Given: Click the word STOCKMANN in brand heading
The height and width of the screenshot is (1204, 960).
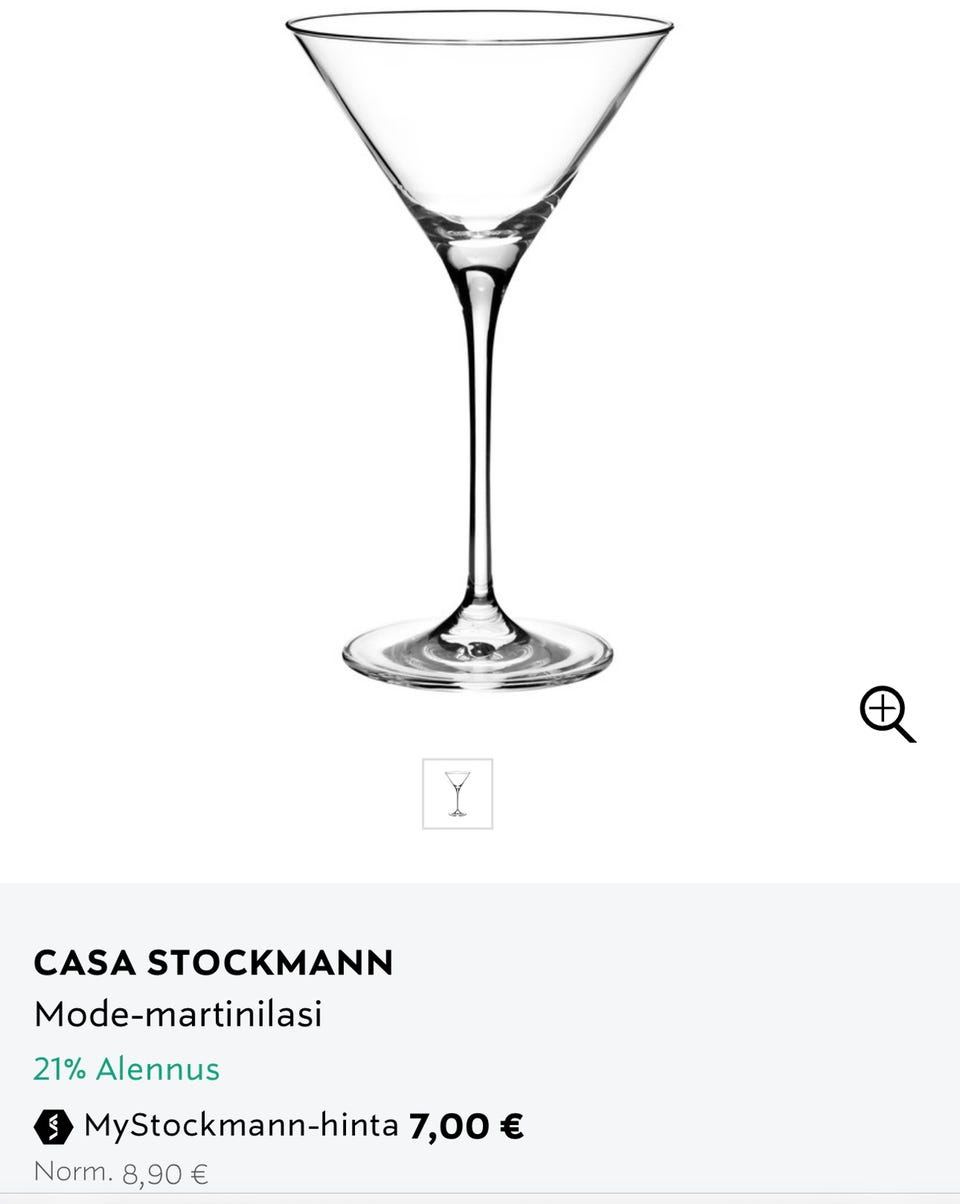Looking at the screenshot, I should [x=270, y=962].
